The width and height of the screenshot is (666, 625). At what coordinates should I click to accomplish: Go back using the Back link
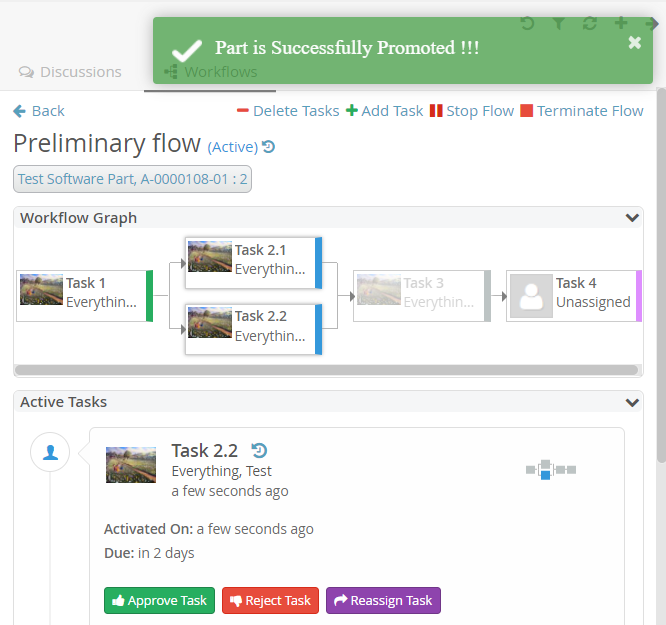(39, 111)
